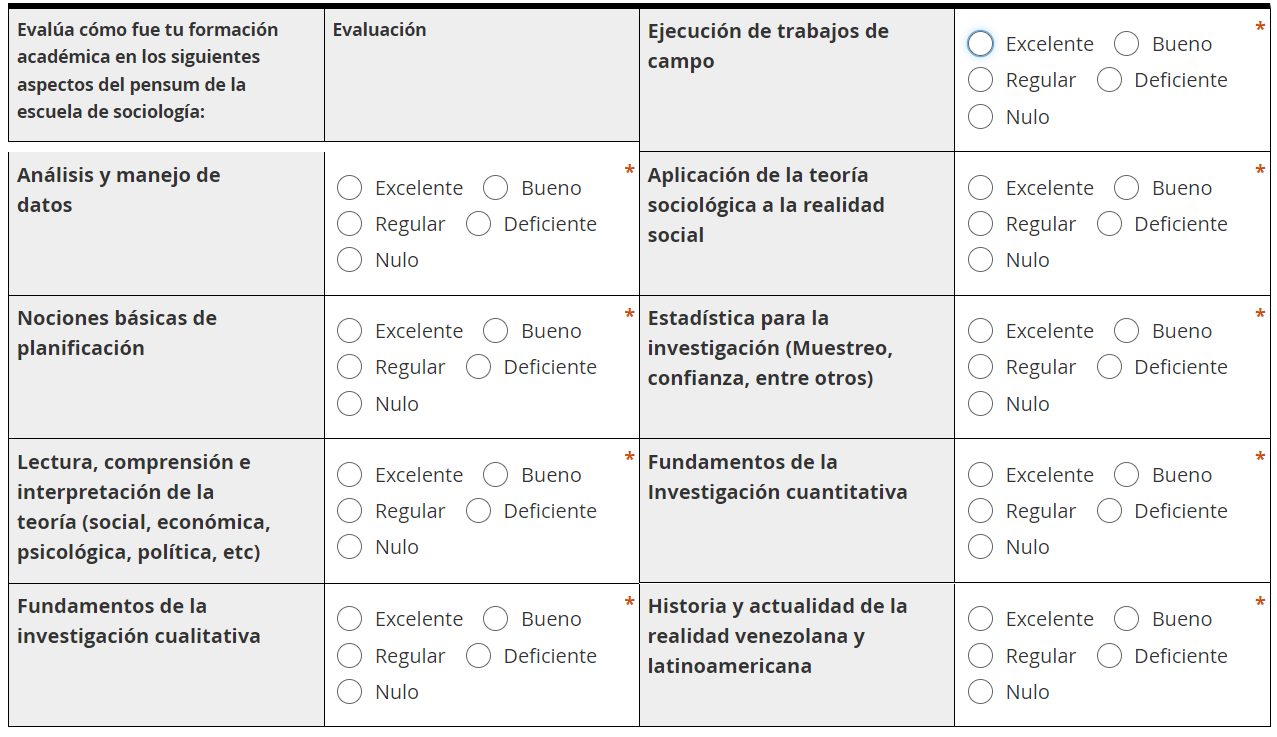Mark Bueno for Nociones básicas de planificación
The height and width of the screenshot is (737, 1277).
[495, 331]
